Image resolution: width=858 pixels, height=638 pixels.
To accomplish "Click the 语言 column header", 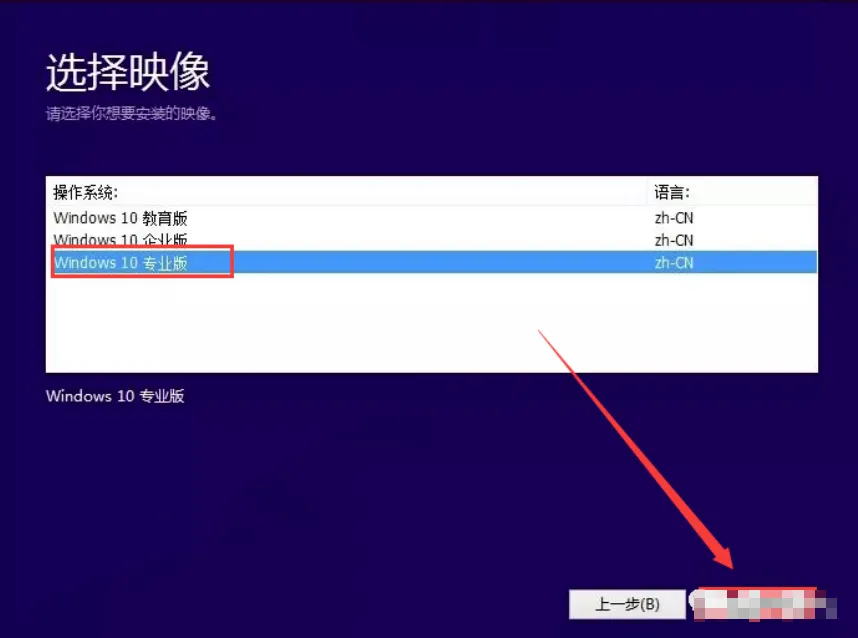I will (x=732, y=192).
